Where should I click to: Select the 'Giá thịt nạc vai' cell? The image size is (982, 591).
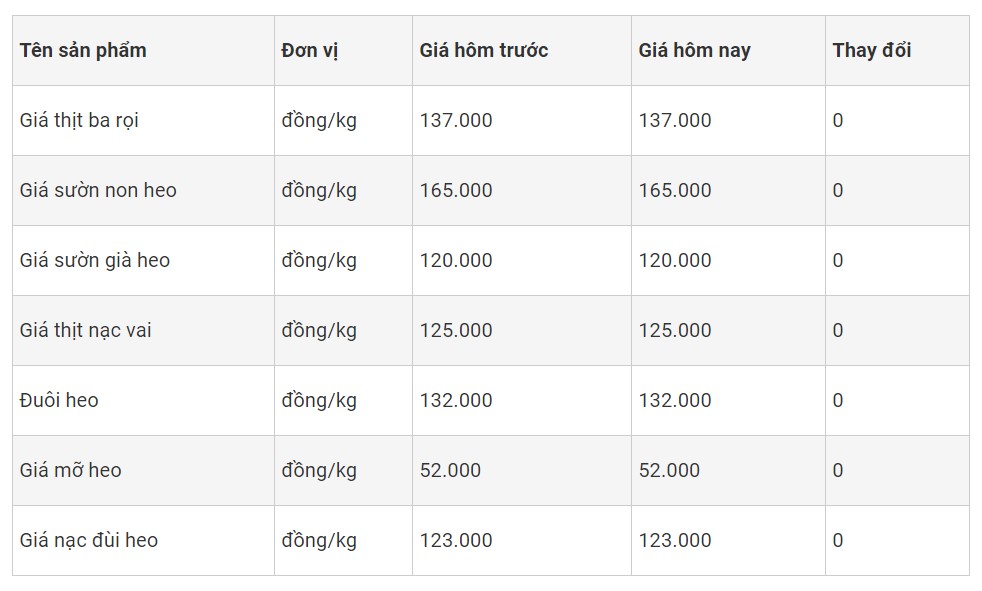tap(86, 331)
